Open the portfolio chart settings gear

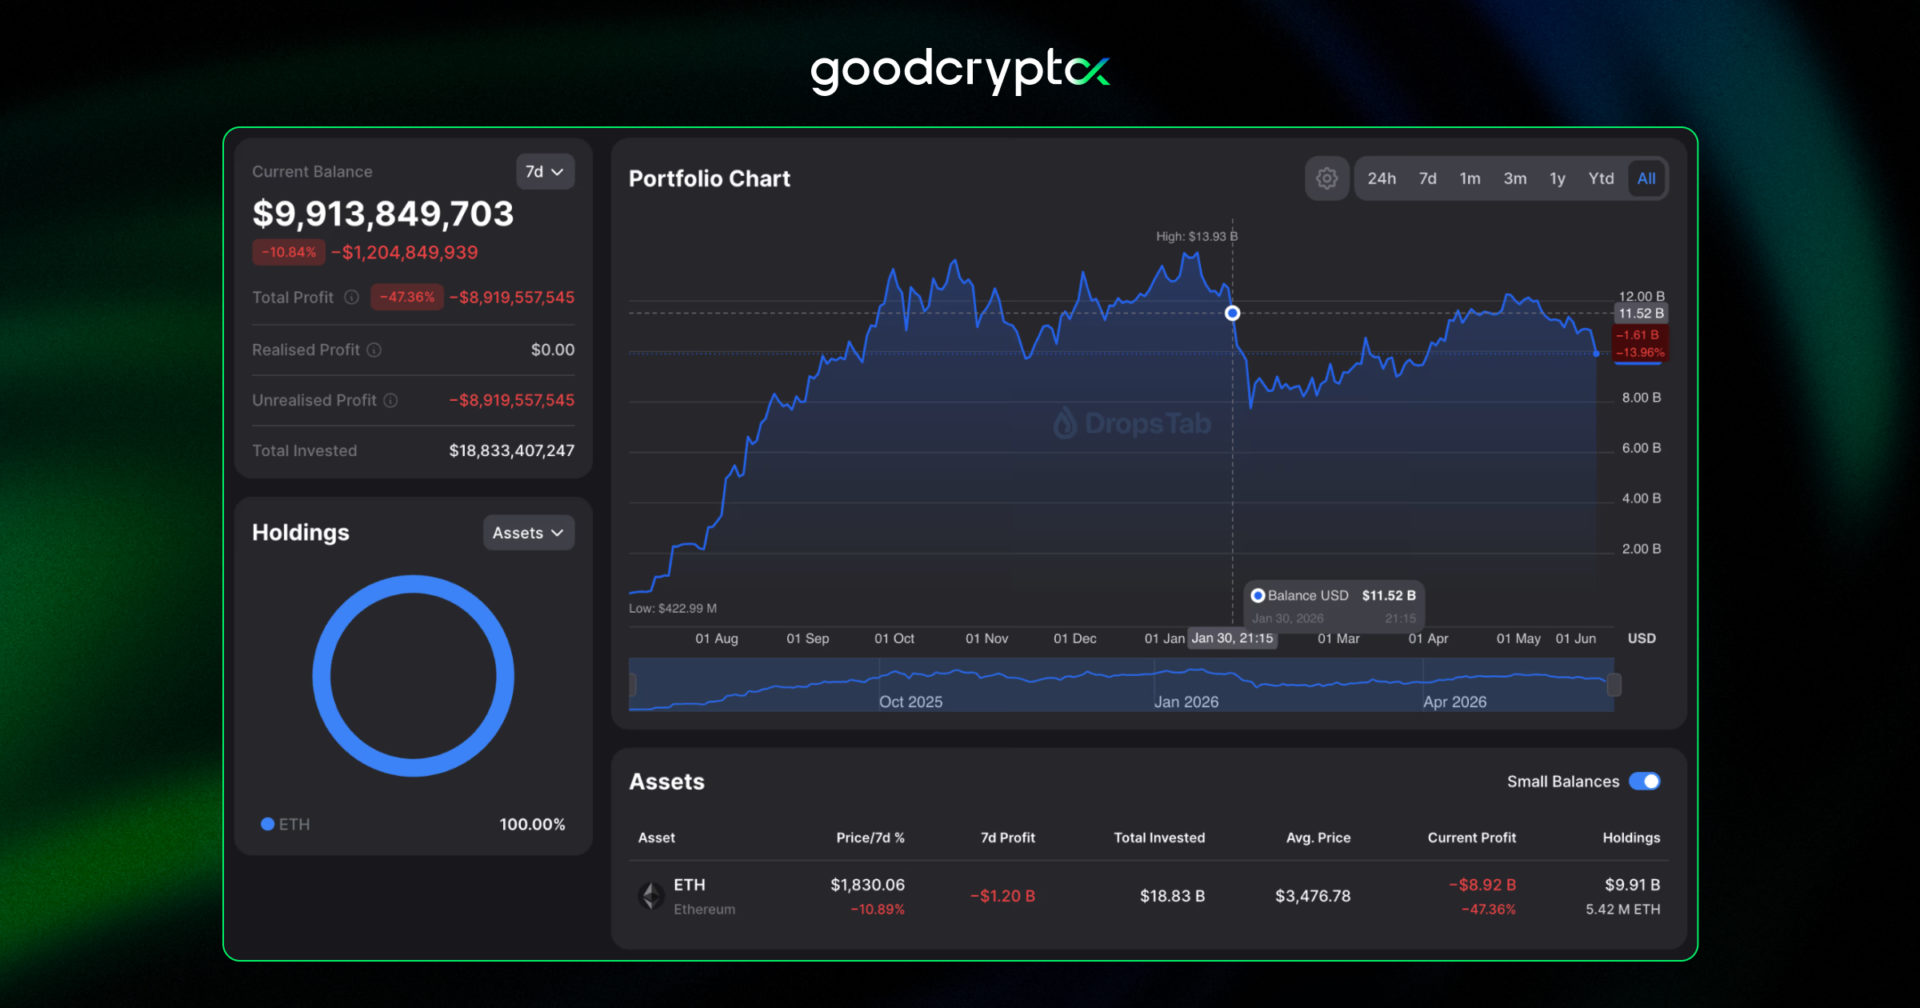[1327, 179]
